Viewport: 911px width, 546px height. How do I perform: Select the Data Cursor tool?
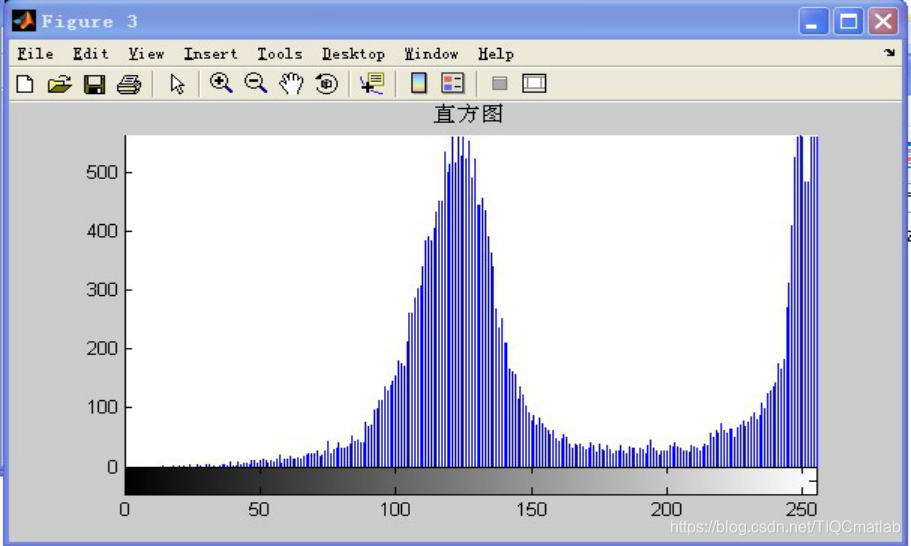[372, 84]
